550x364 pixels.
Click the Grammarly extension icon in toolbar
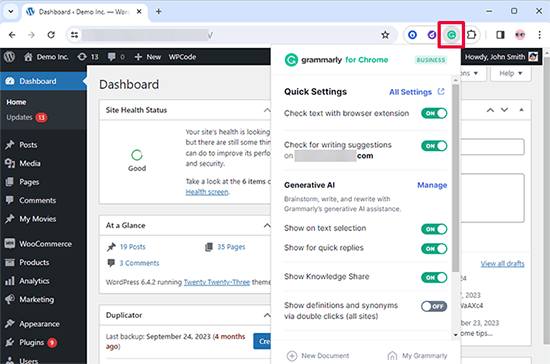point(451,35)
